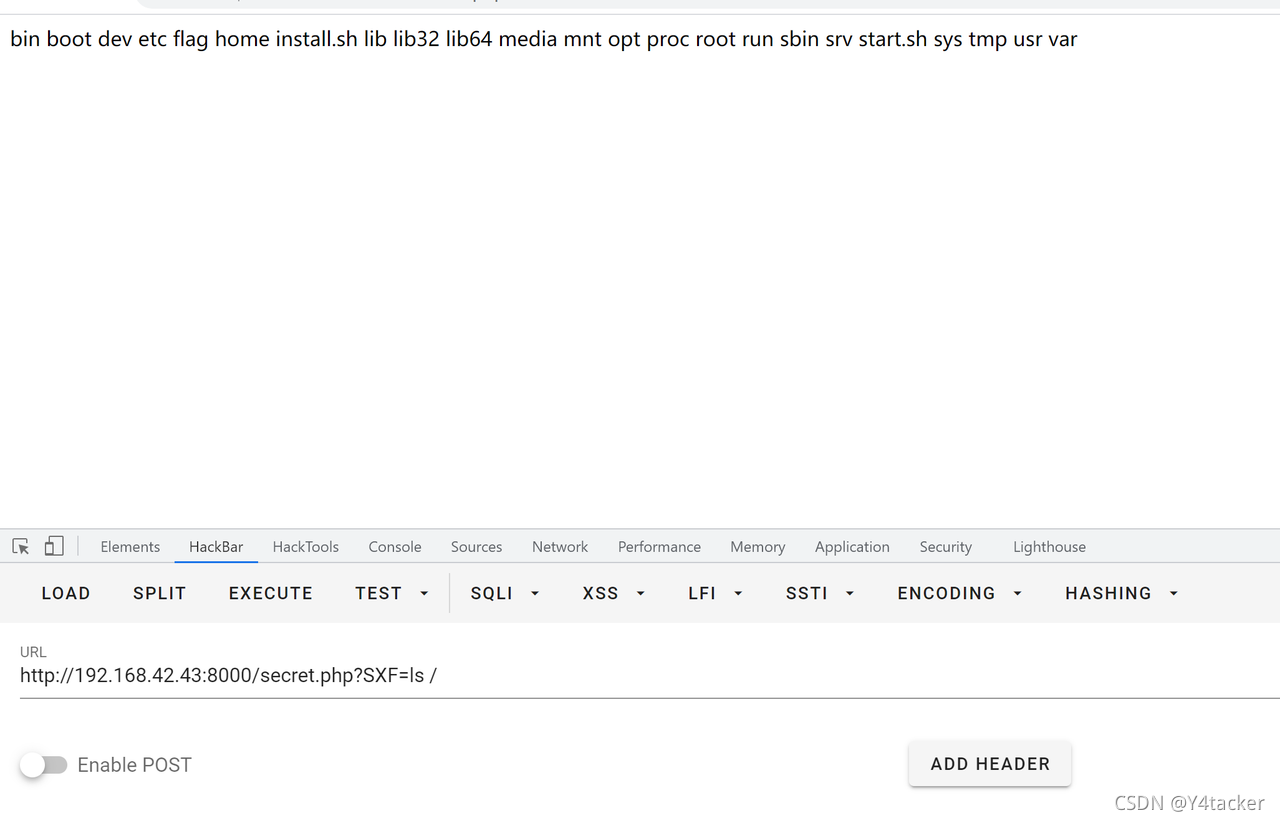Open the Network tab
Screen dimensions: 1280x821
click(x=560, y=547)
